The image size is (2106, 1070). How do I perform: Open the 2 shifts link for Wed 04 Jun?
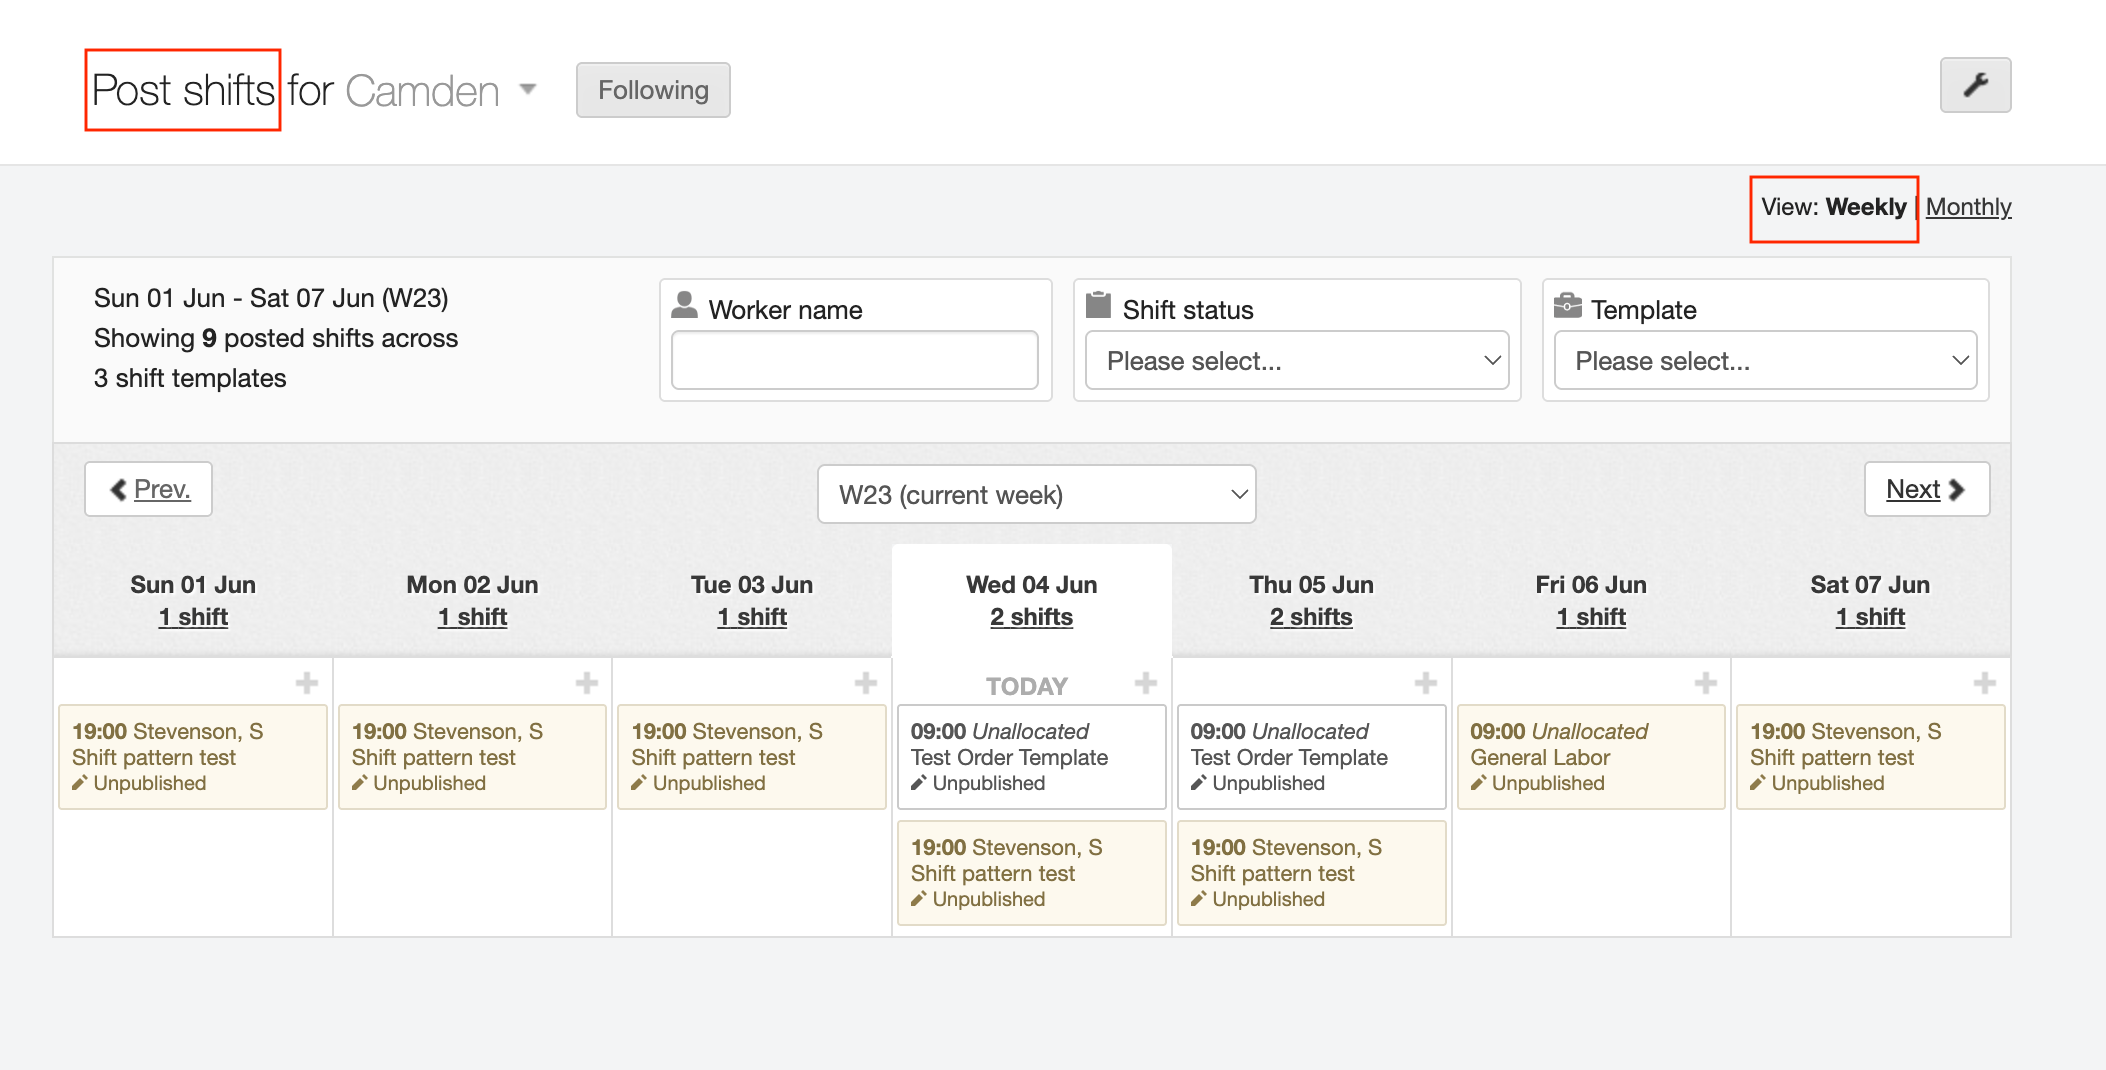click(1031, 617)
